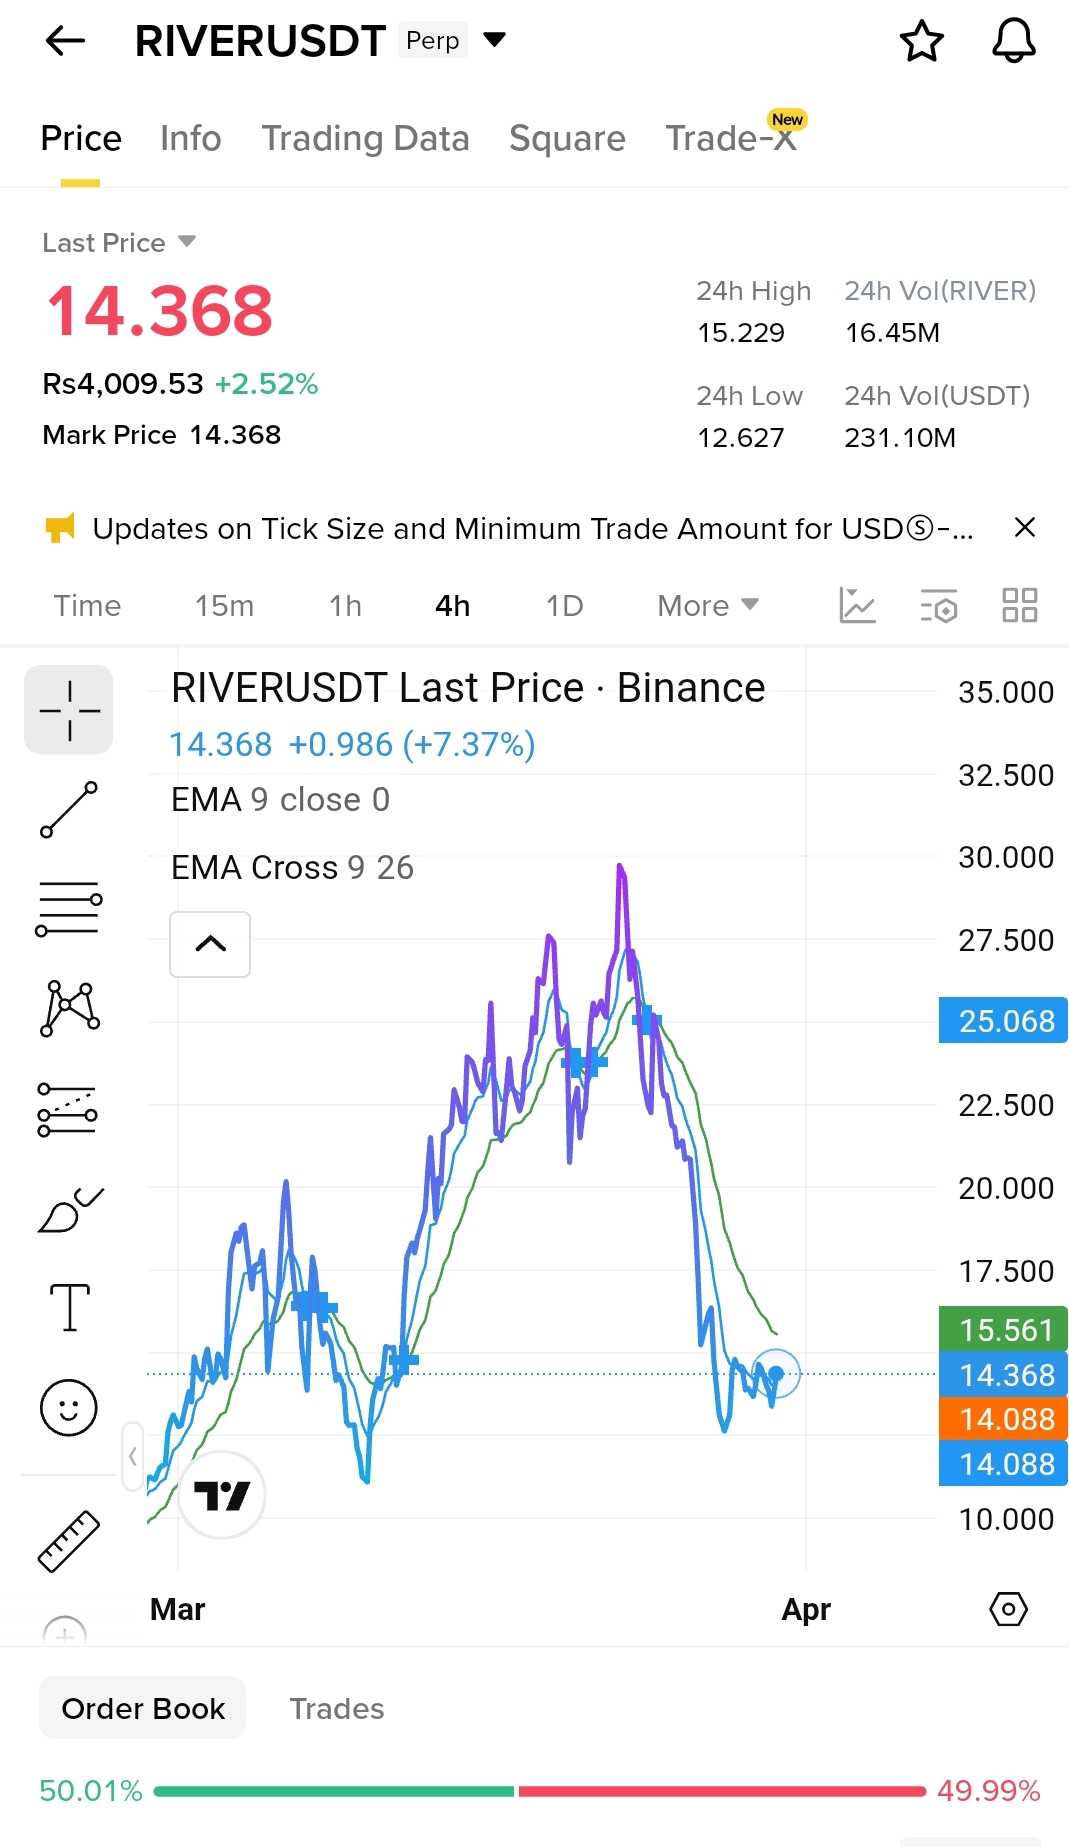
Task: Open the RIVERUSDT pair selector arrow
Action: click(494, 40)
